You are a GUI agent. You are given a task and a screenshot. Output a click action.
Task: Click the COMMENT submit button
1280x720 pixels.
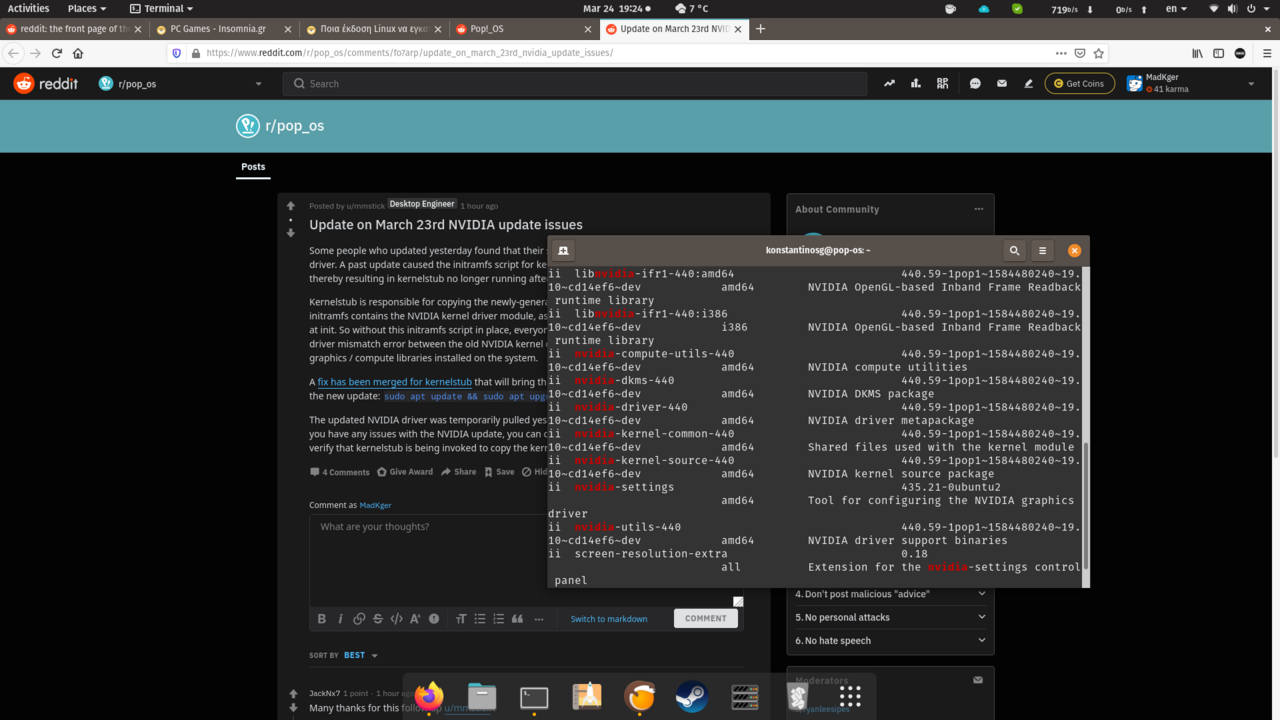[x=706, y=618]
